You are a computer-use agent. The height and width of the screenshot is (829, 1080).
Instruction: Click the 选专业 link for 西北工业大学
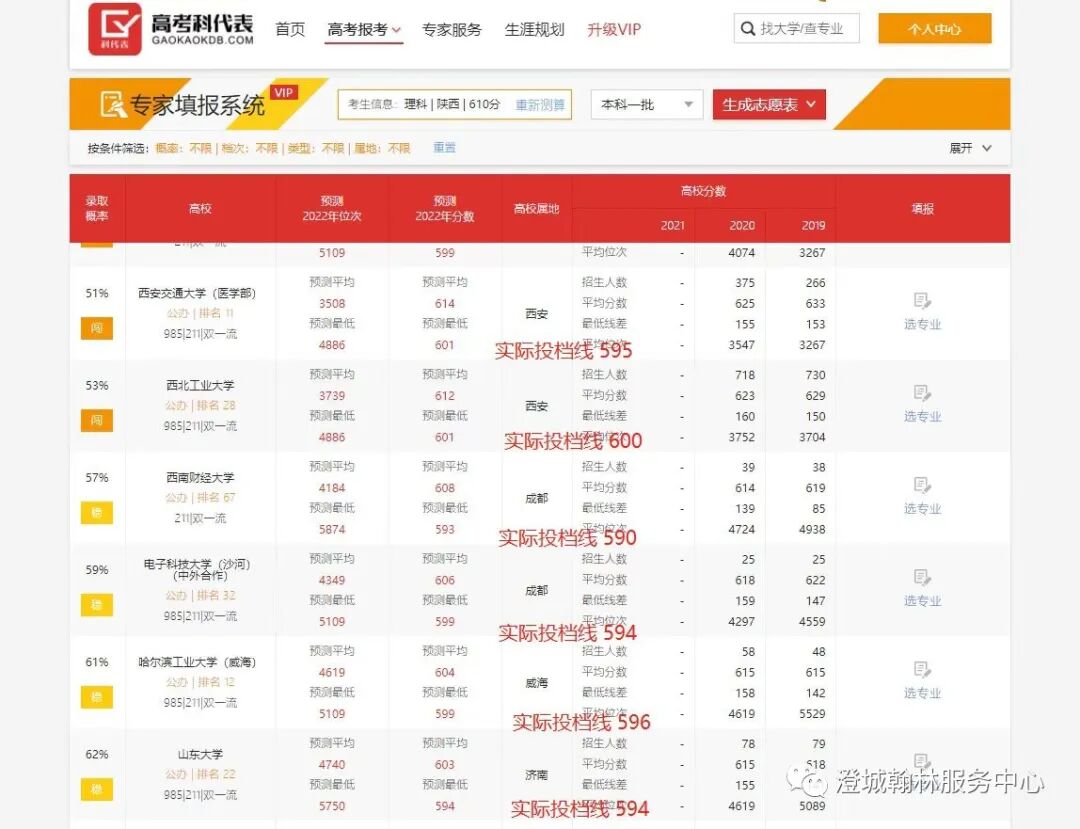[x=922, y=417]
